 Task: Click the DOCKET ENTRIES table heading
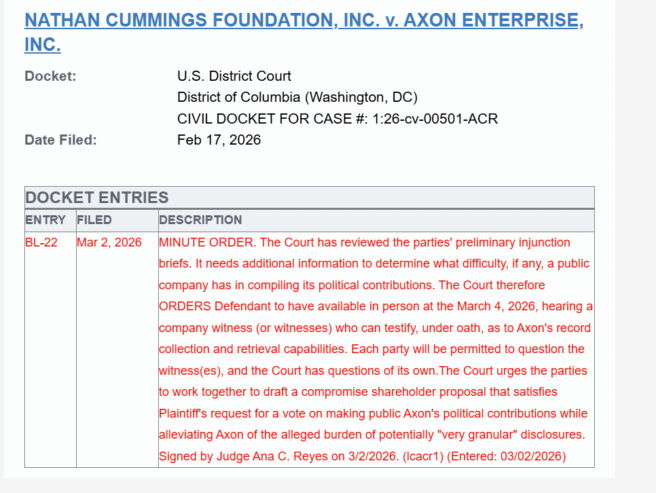click(x=97, y=198)
